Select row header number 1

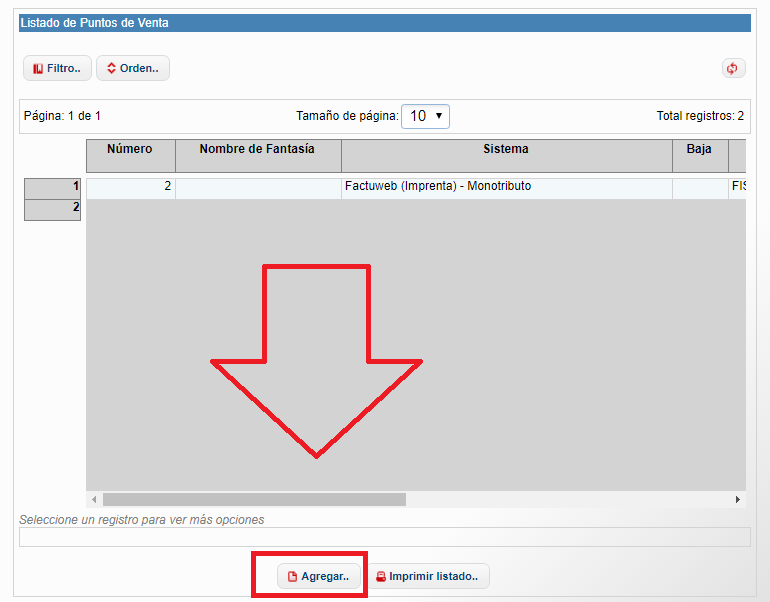point(52,188)
